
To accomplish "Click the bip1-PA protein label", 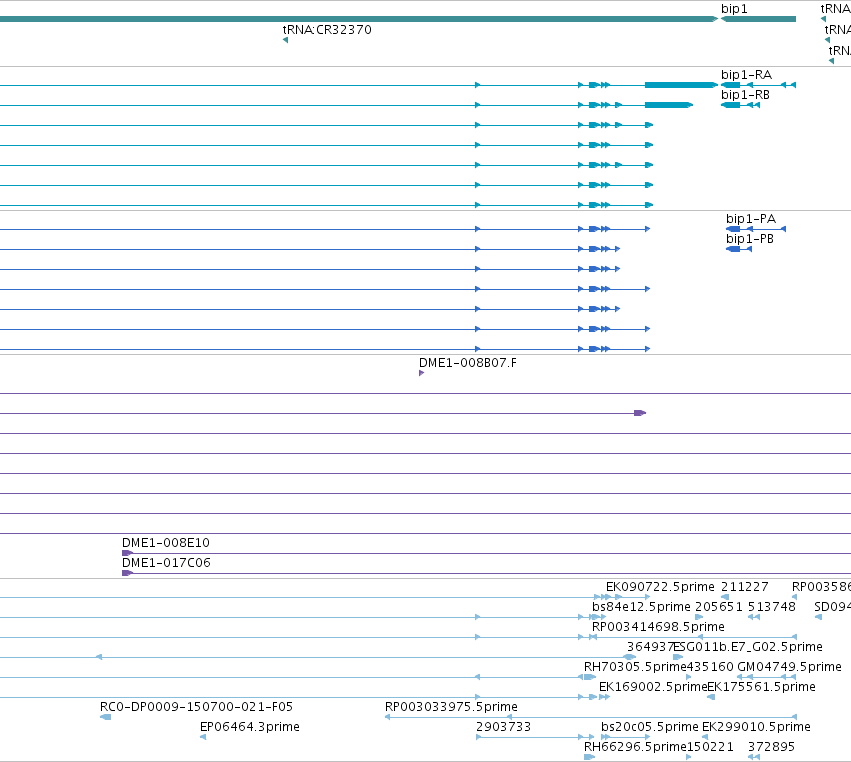I will (x=751, y=219).
